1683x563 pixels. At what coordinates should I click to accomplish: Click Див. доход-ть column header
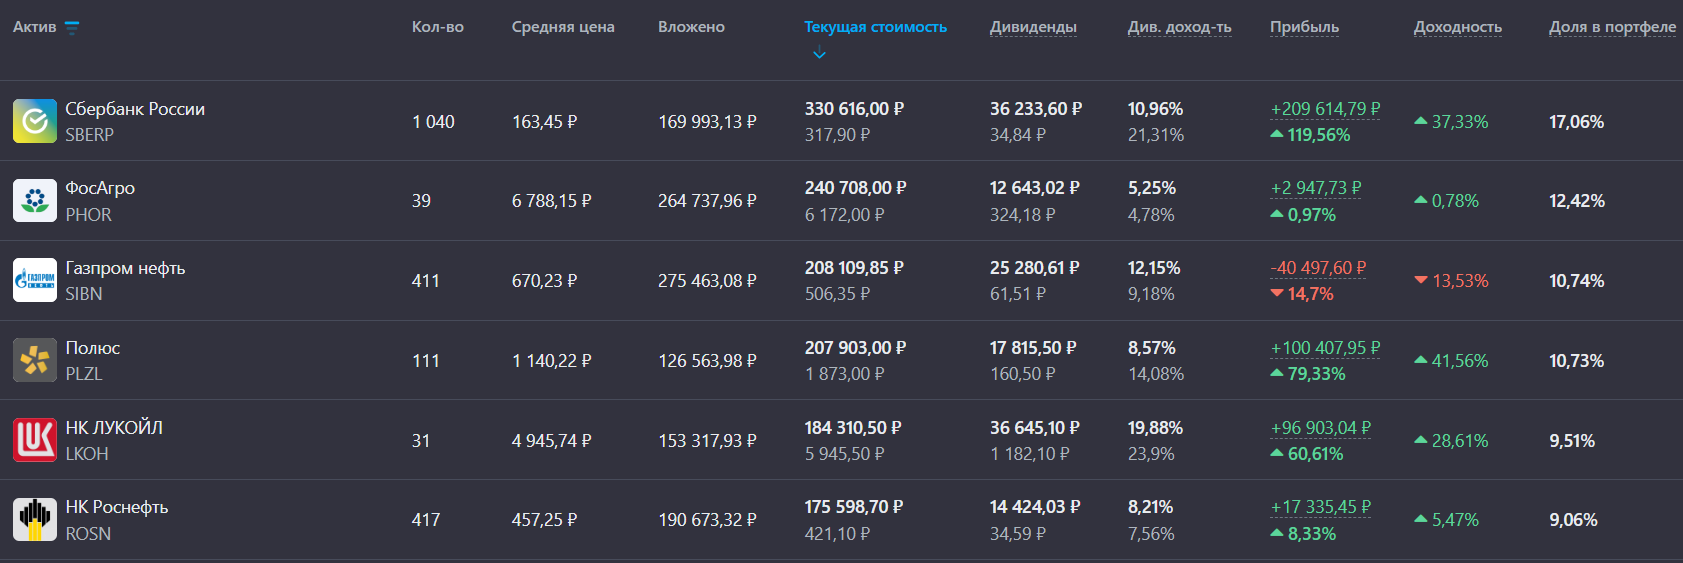tap(1179, 27)
